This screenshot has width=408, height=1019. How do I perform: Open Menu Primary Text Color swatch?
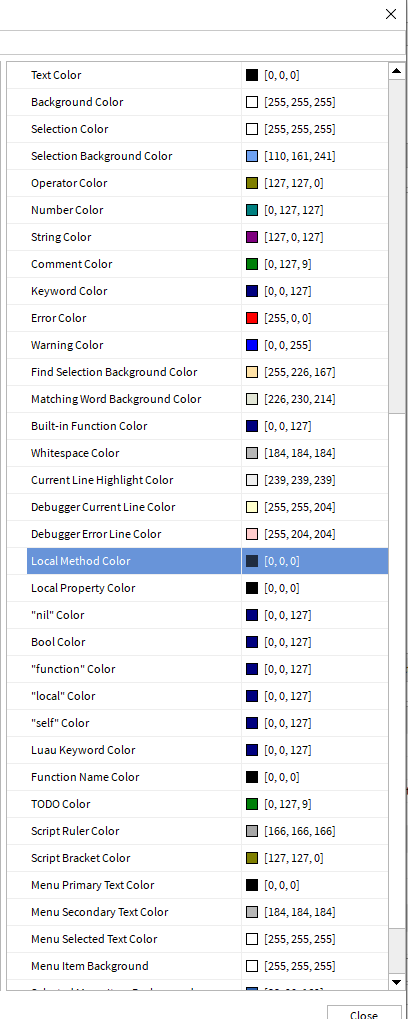[x=252, y=885]
